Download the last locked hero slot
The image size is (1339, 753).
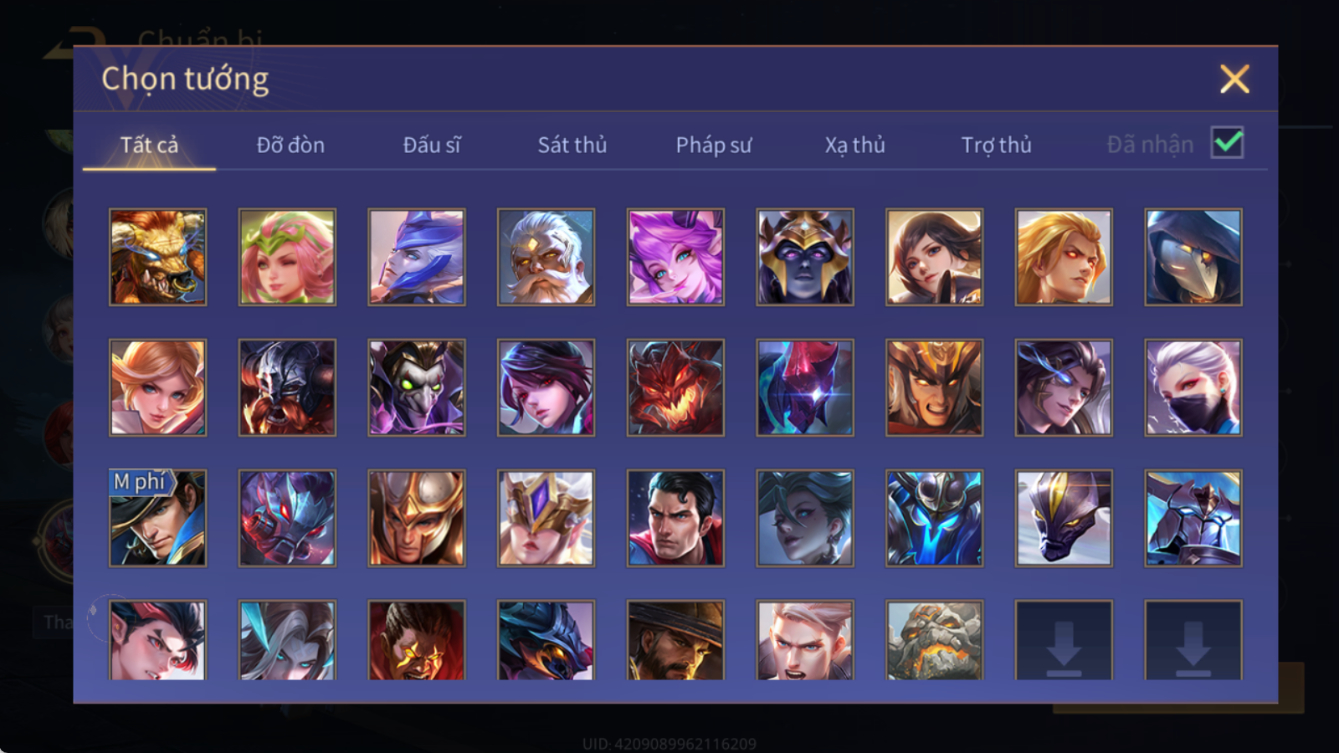1193,640
